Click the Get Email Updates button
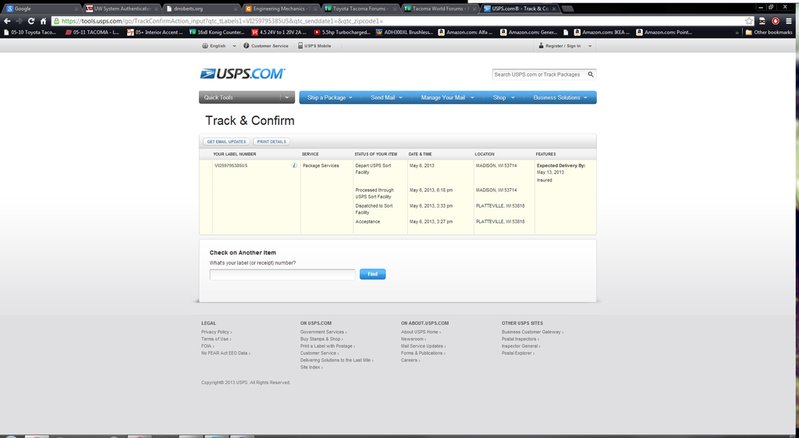Screen dimensions: 799x438 [x=226, y=142]
